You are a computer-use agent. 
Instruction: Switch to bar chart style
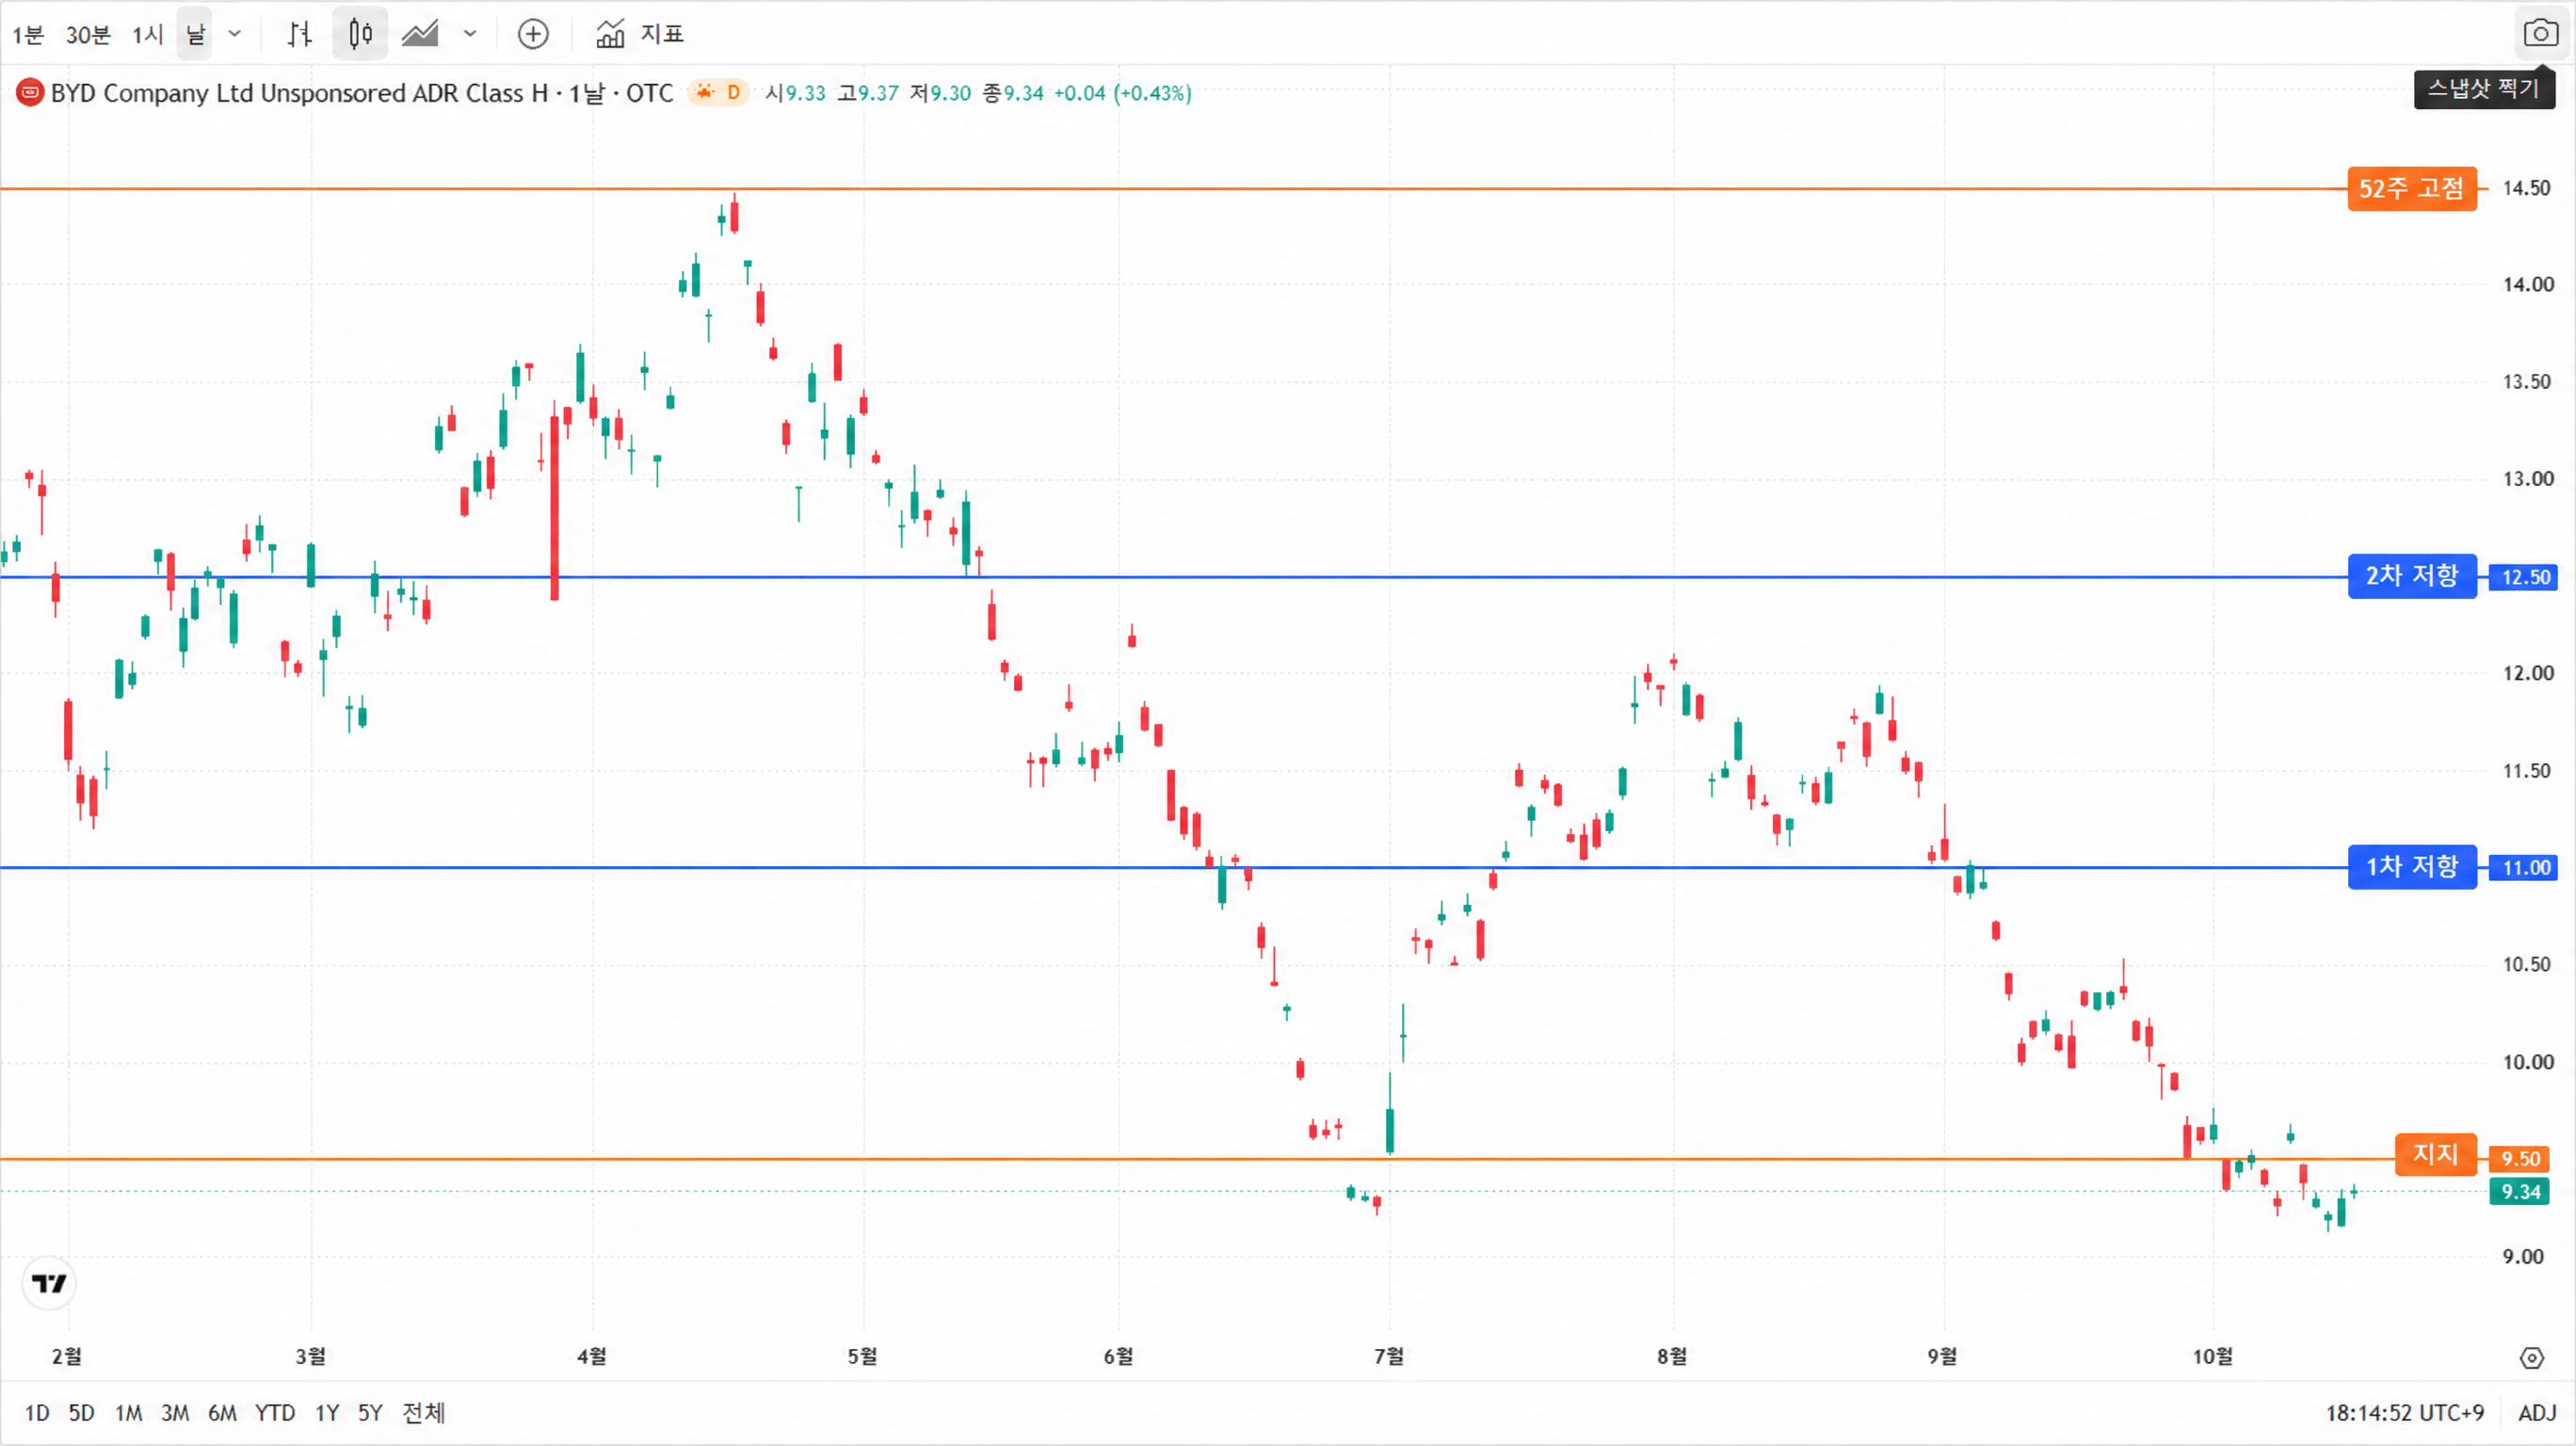(x=299, y=34)
